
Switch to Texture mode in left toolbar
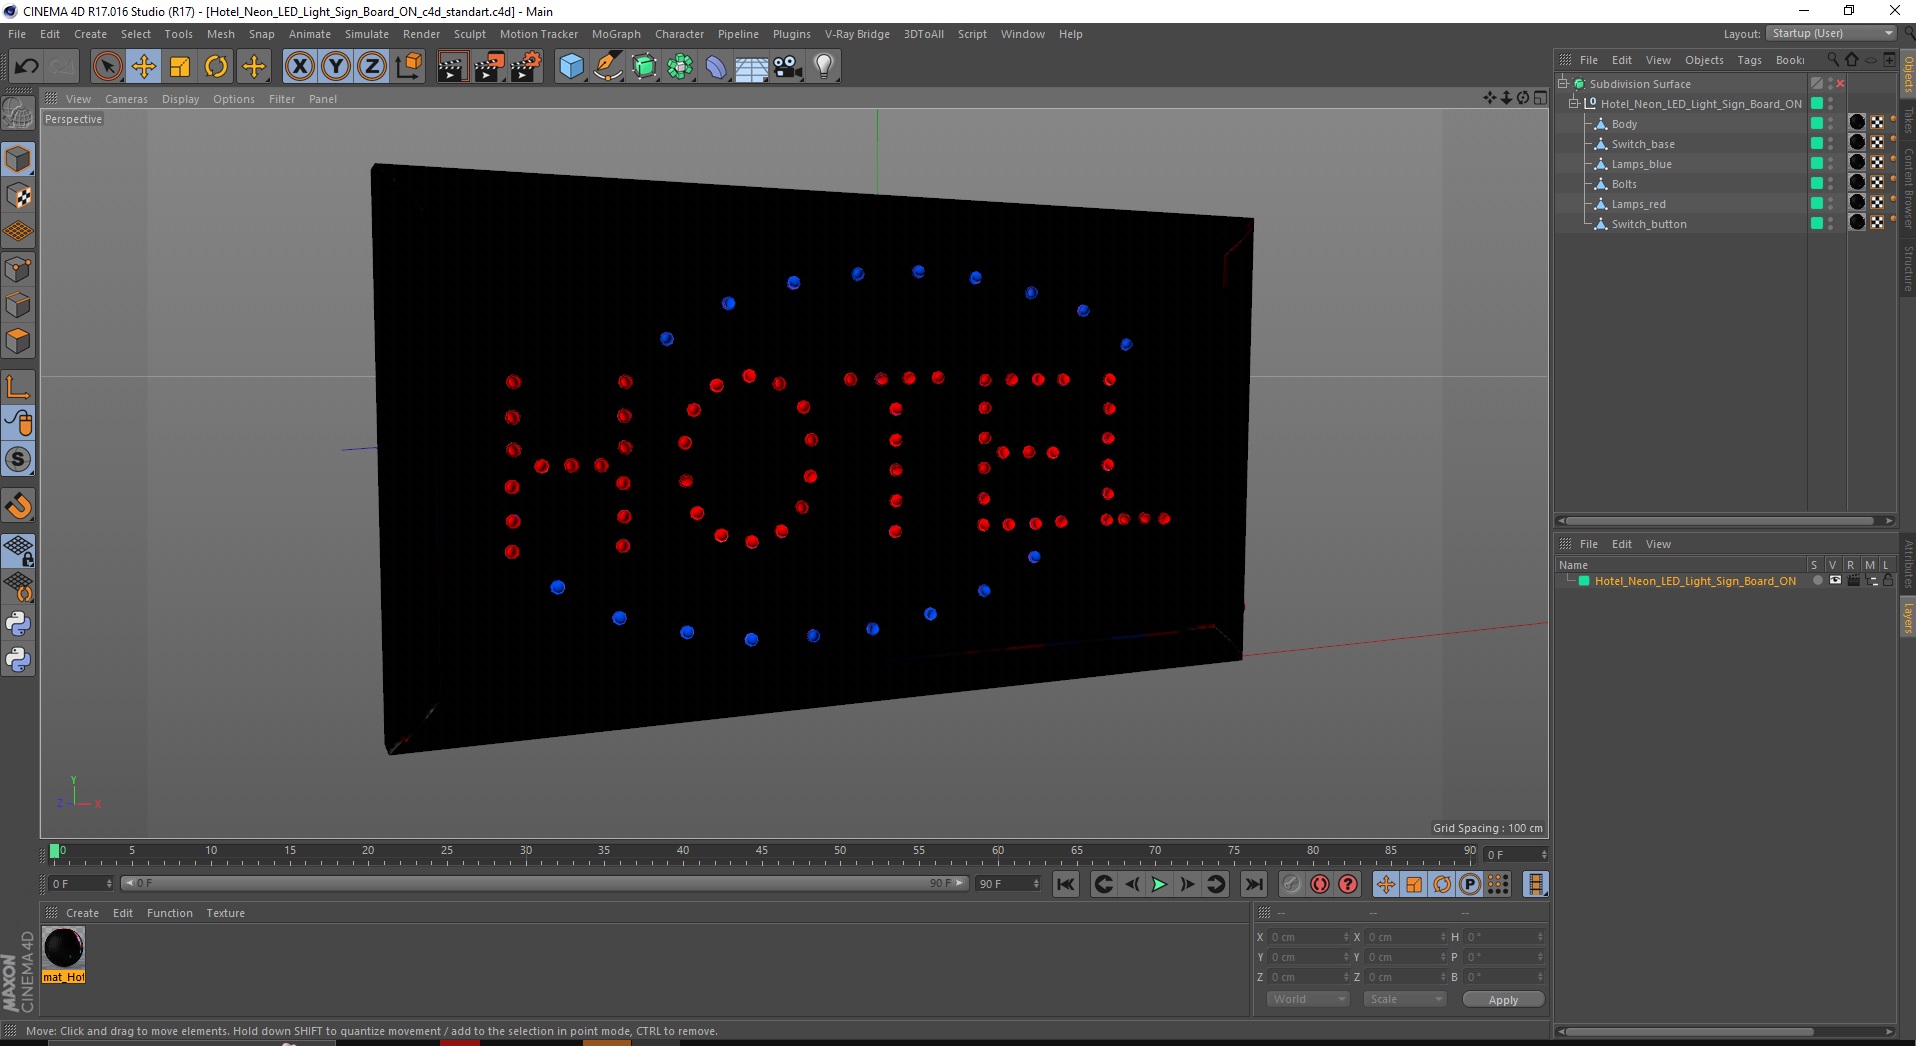click(18, 196)
